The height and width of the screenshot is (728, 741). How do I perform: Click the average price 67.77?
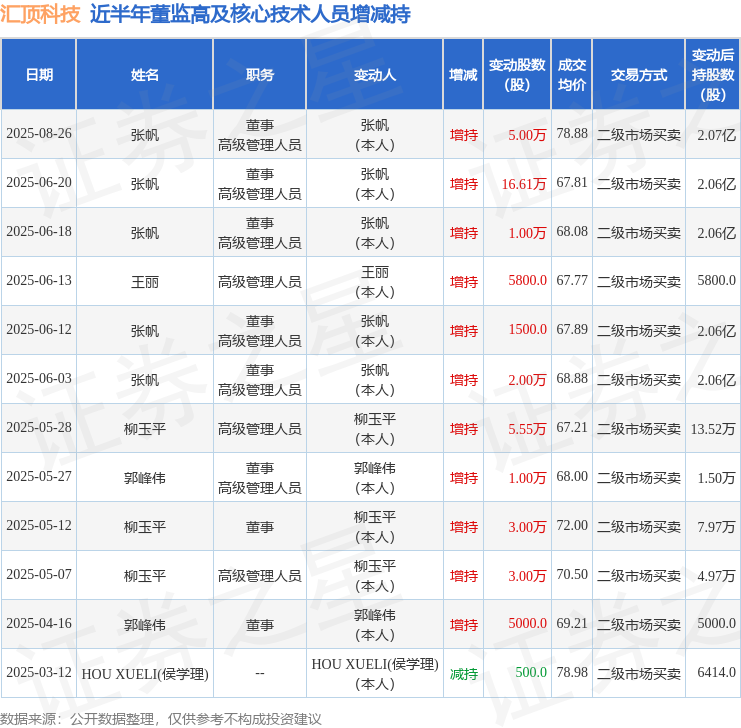click(572, 281)
